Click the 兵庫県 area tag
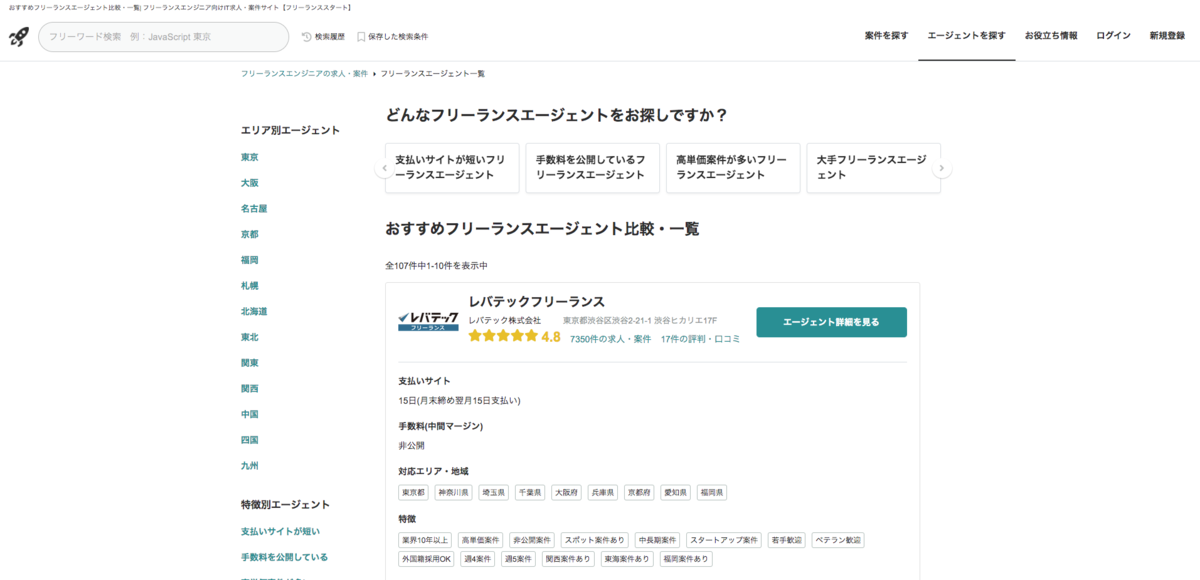Screen dimensions: 1200x580 [603, 492]
